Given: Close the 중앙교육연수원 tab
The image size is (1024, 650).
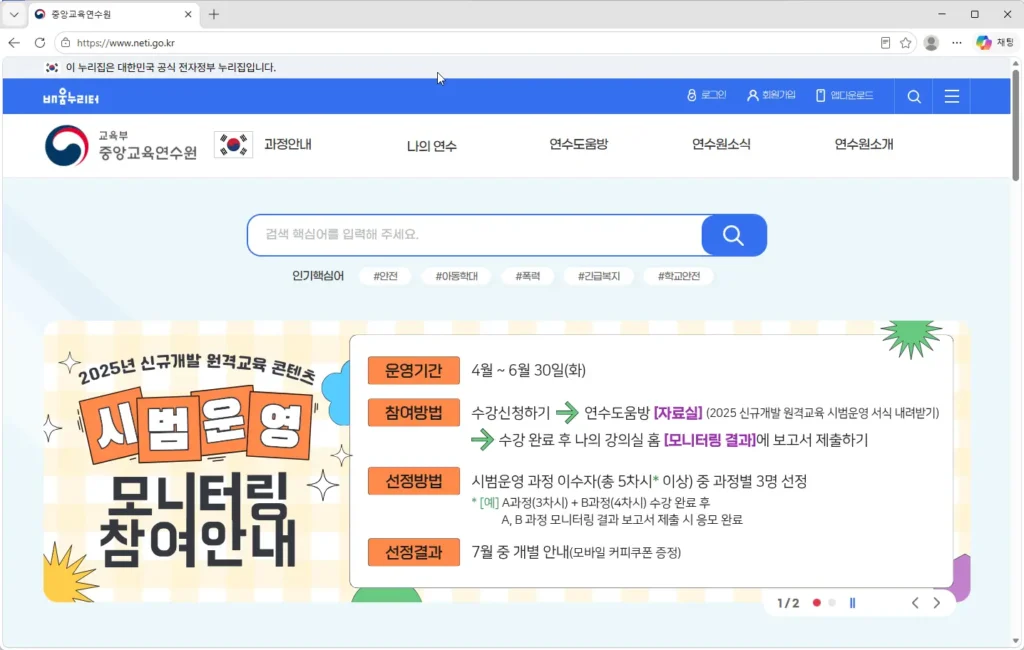Looking at the screenshot, I should click(x=188, y=14).
